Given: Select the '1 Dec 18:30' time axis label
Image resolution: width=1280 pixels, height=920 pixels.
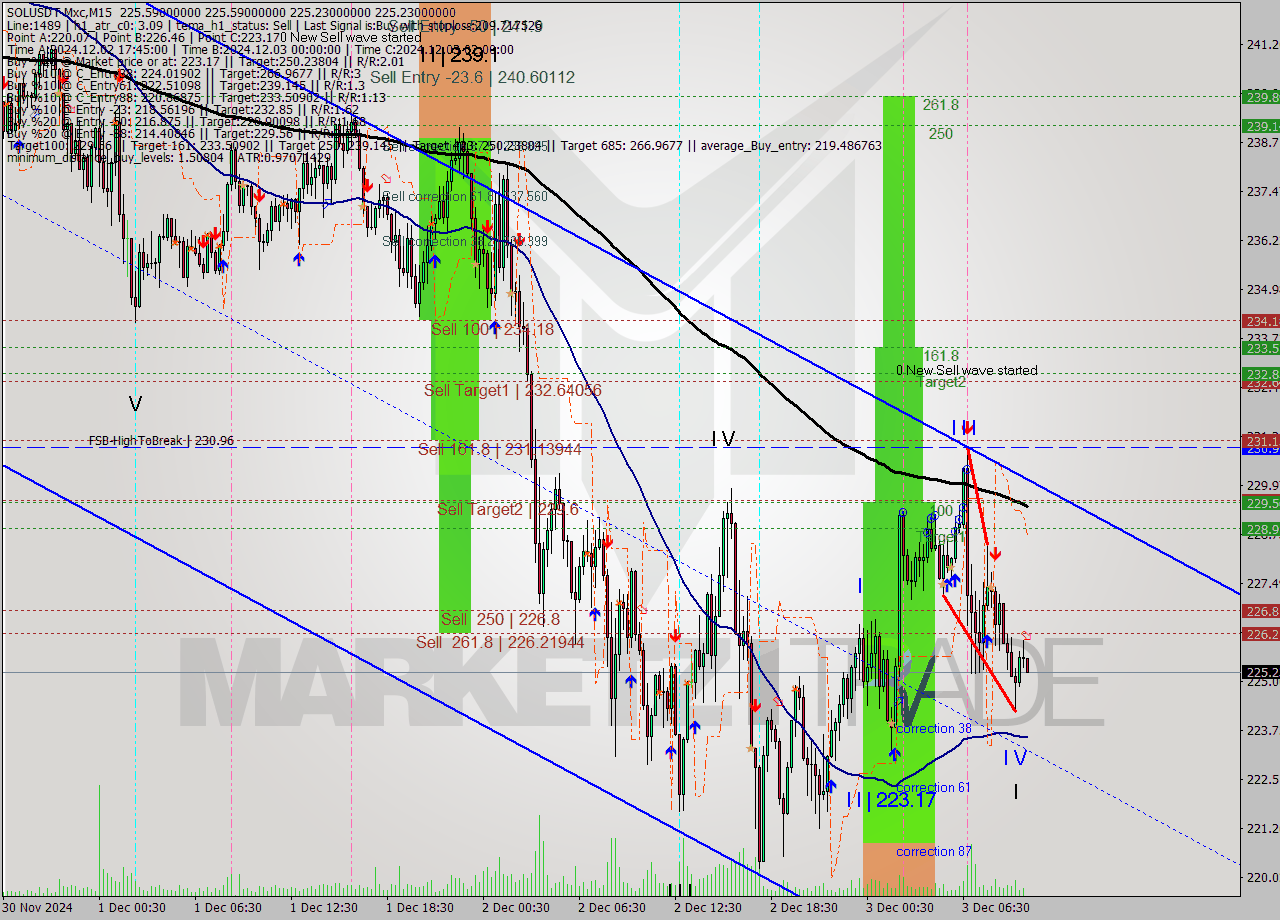Looking at the screenshot, I should pyautogui.click(x=420, y=908).
